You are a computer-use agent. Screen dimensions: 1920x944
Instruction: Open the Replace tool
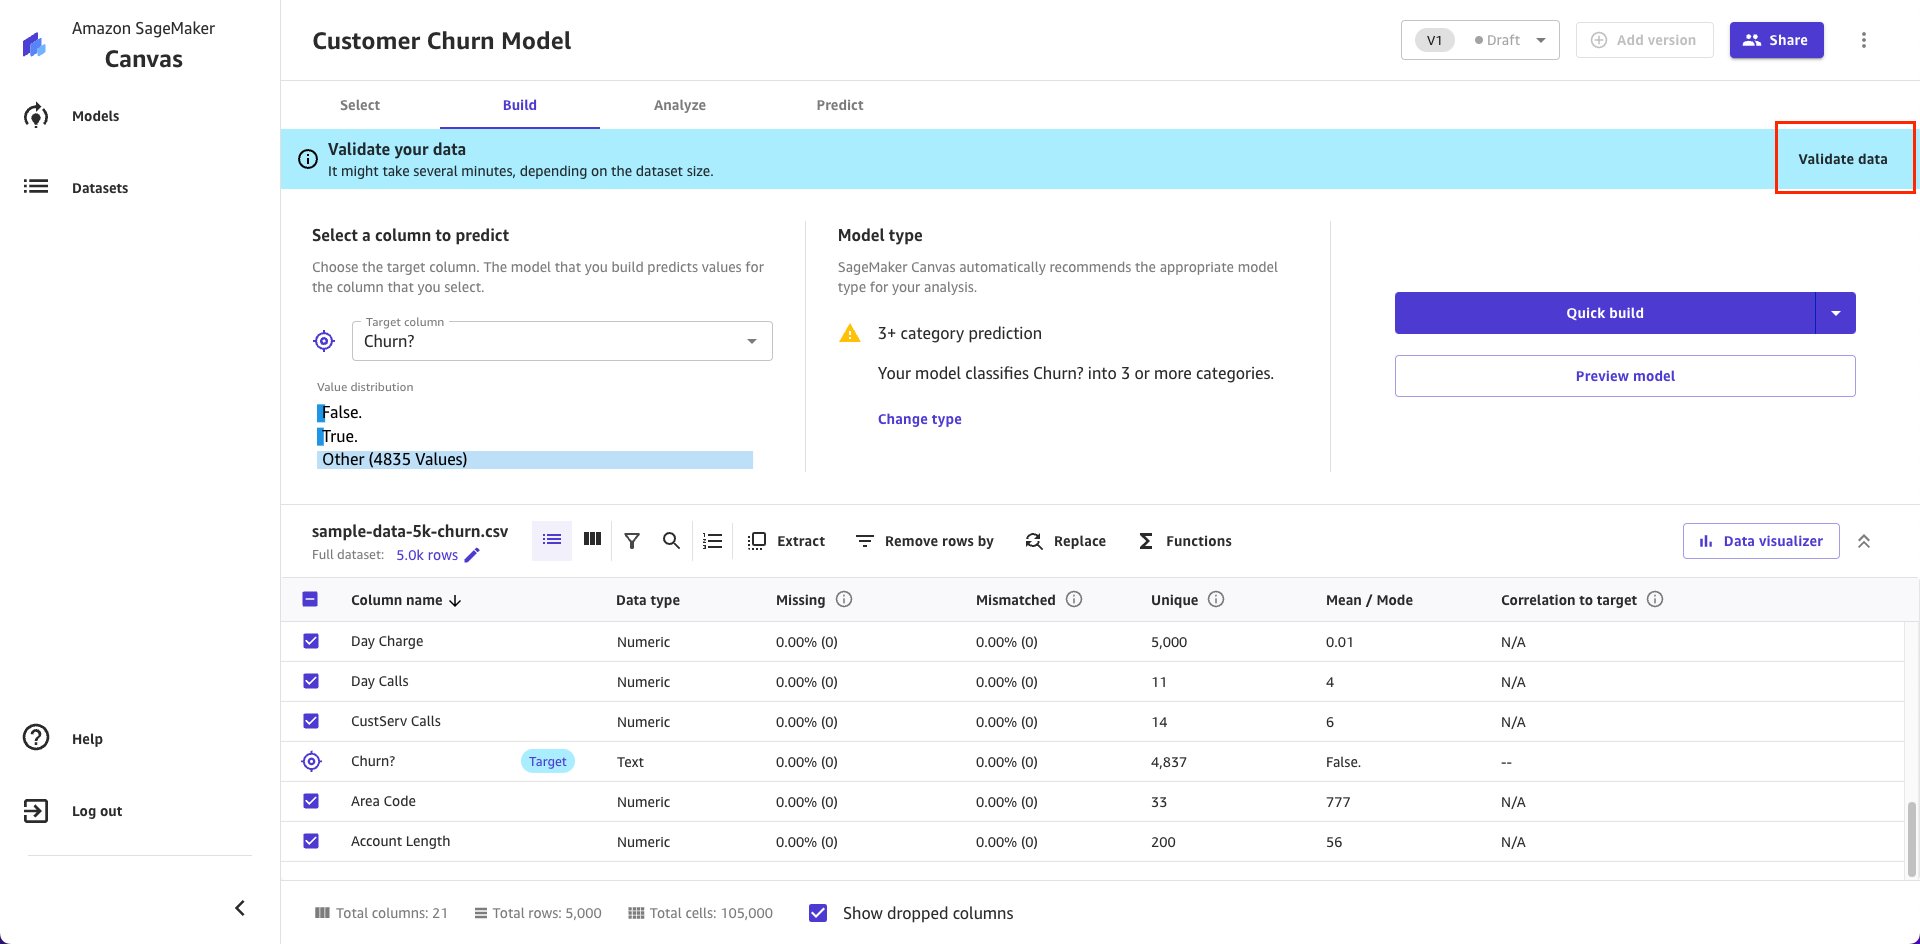[1066, 541]
